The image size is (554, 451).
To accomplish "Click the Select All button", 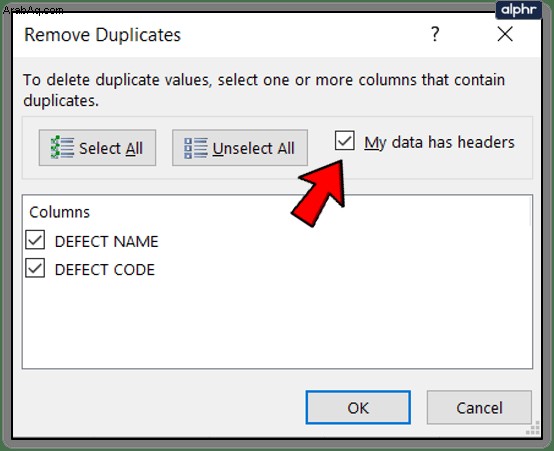I will point(97,148).
